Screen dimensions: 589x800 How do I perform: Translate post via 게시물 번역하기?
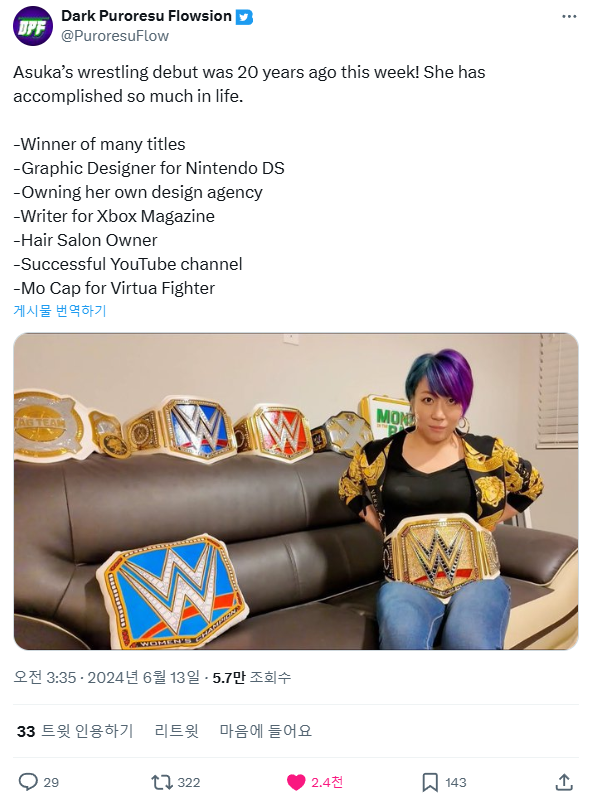(x=60, y=310)
